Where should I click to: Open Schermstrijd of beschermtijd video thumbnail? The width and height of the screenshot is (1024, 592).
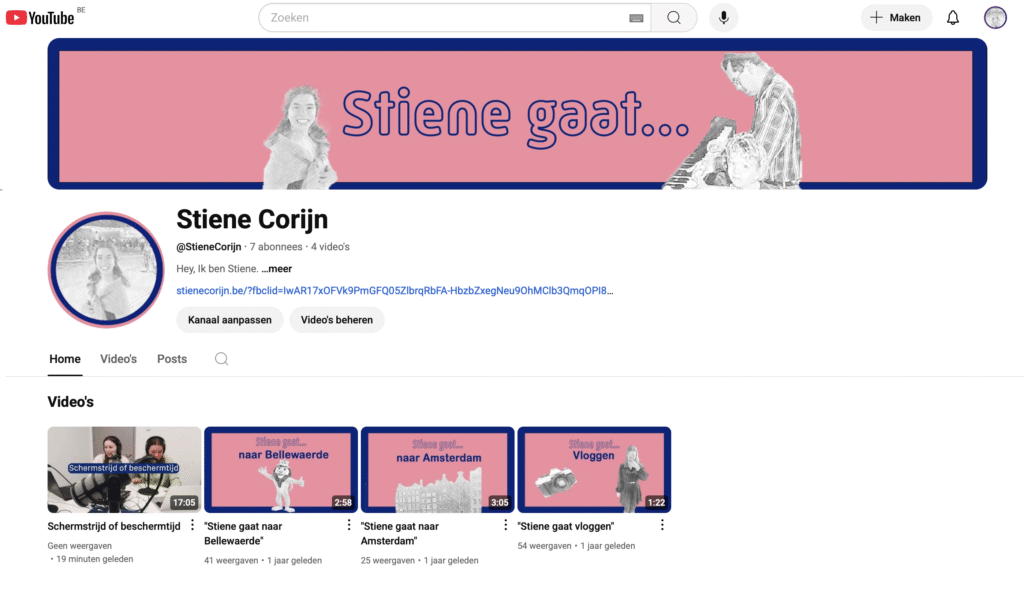pos(124,470)
